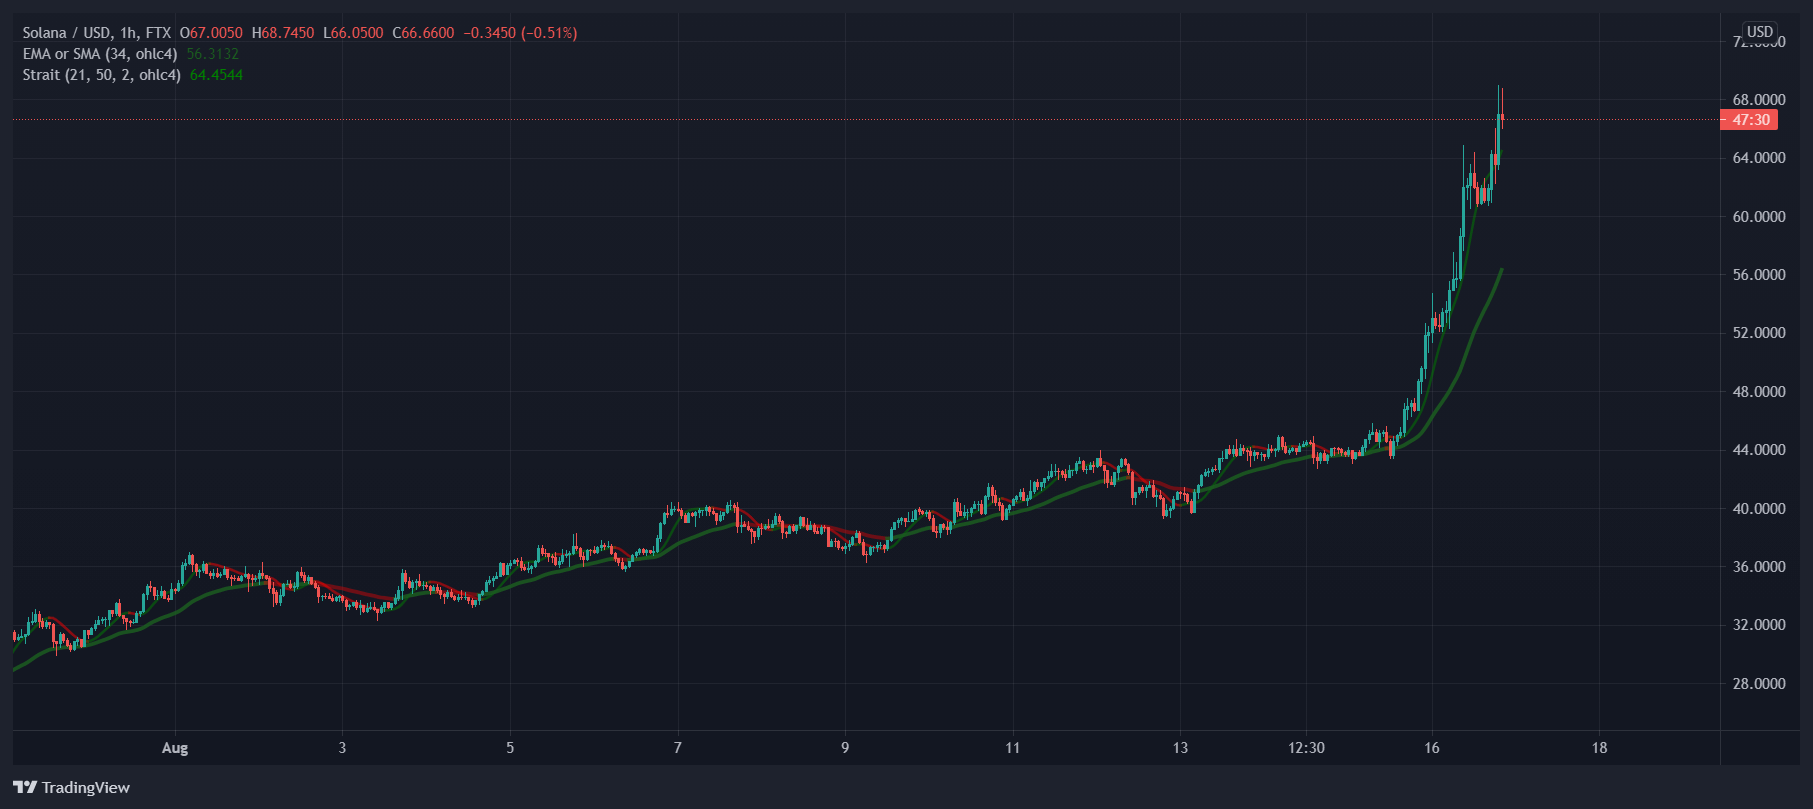Click the 18 date on time axis

[1600, 748]
